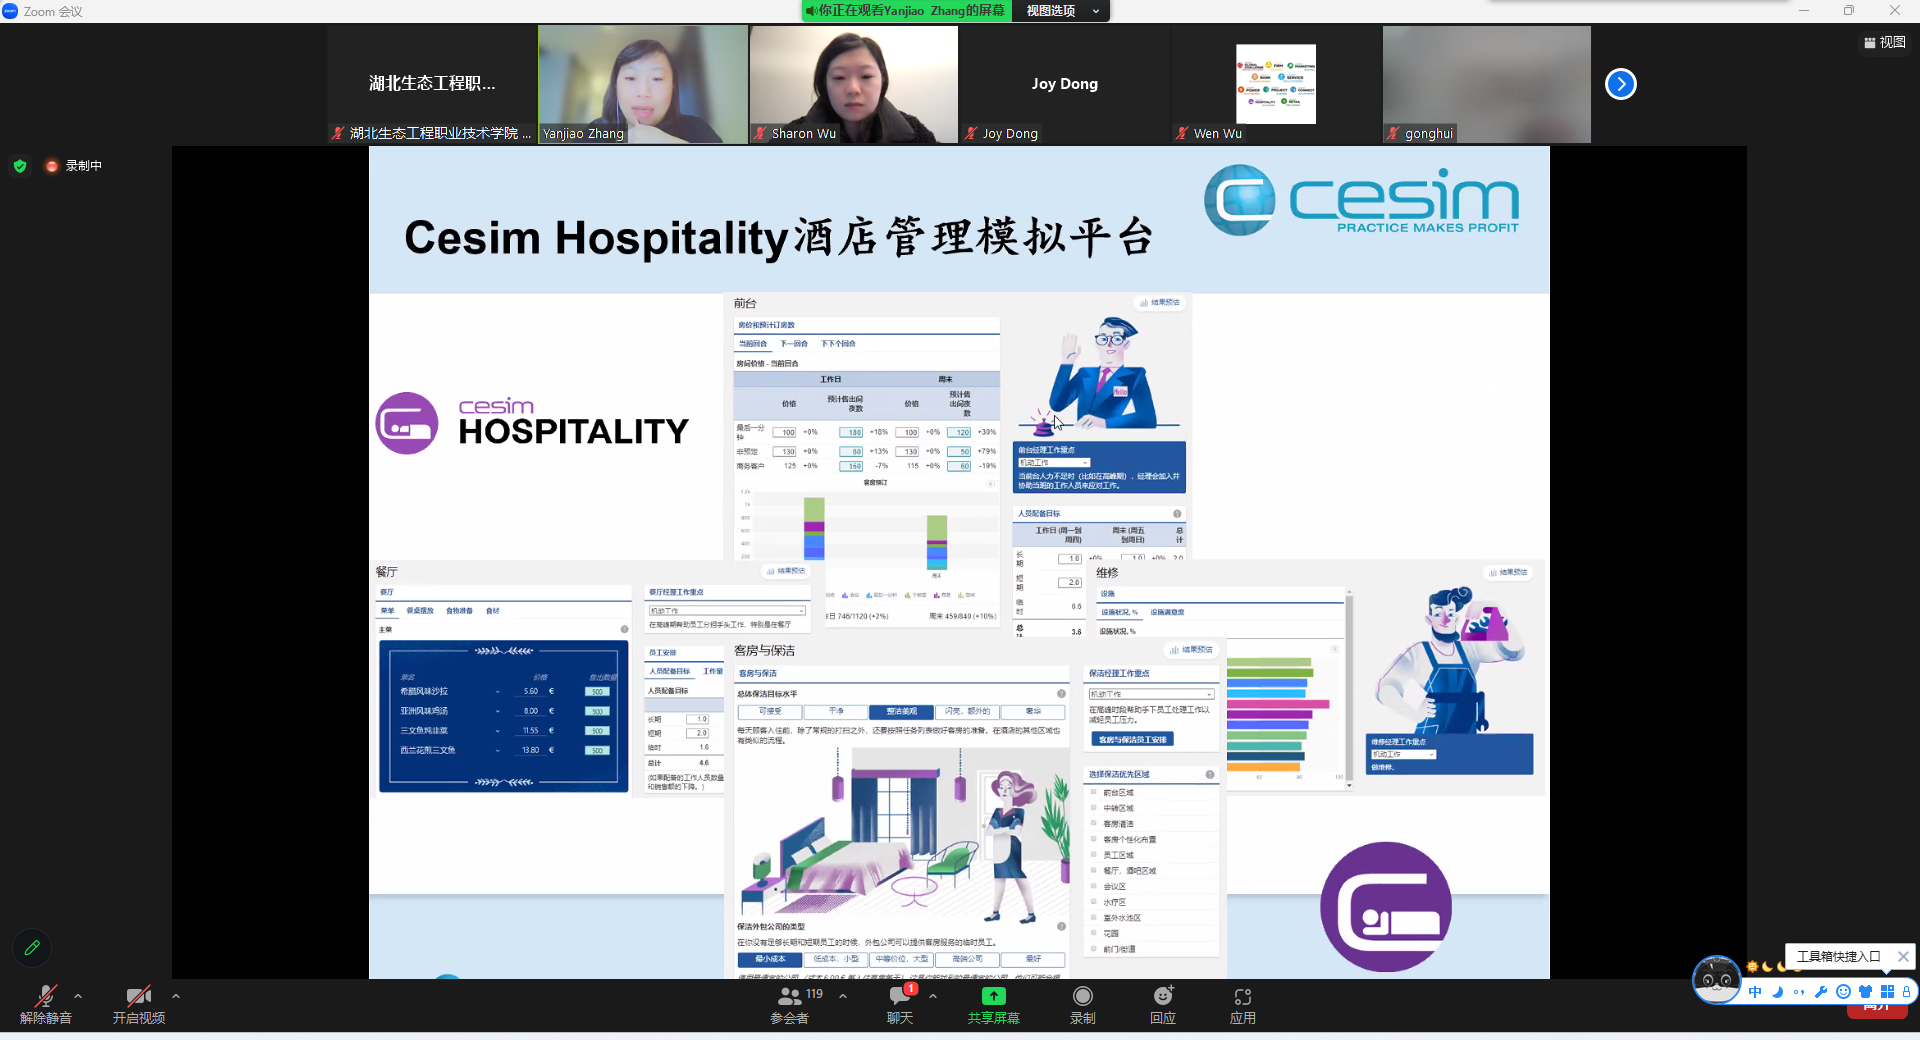Switch IME language via 中 icon
The width and height of the screenshot is (1920, 1040).
coord(1755,992)
